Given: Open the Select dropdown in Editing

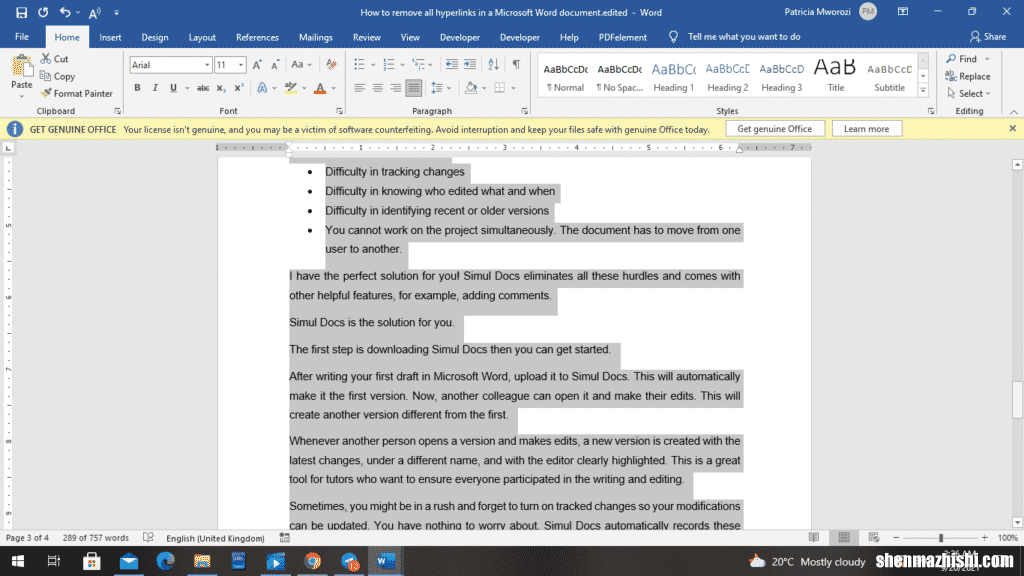Looking at the screenshot, I should 969,93.
